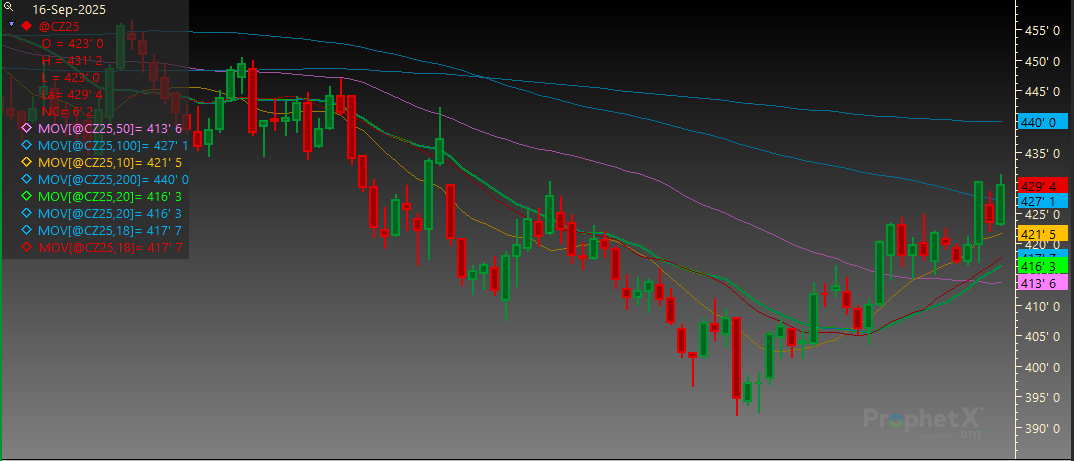Click the blue 440' 0 price tag
Image resolution: width=1074 pixels, height=461 pixels.
1036,122
